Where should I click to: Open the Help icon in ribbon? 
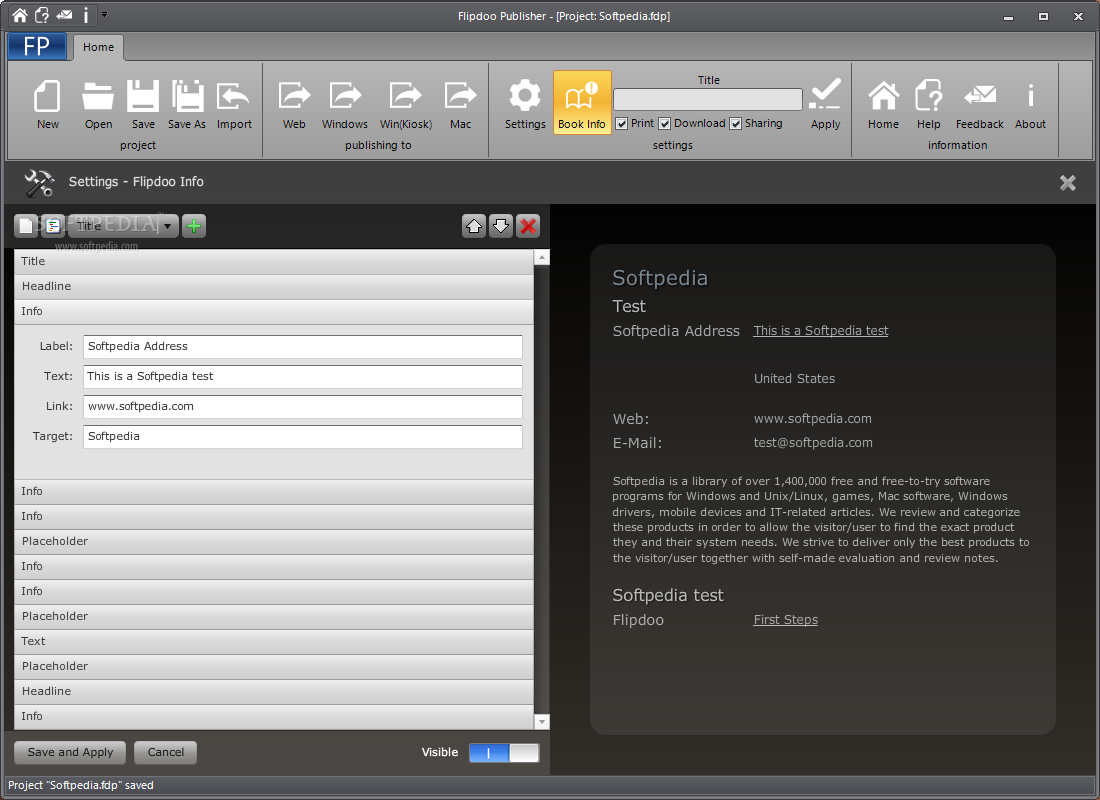click(x=928, y=104)
